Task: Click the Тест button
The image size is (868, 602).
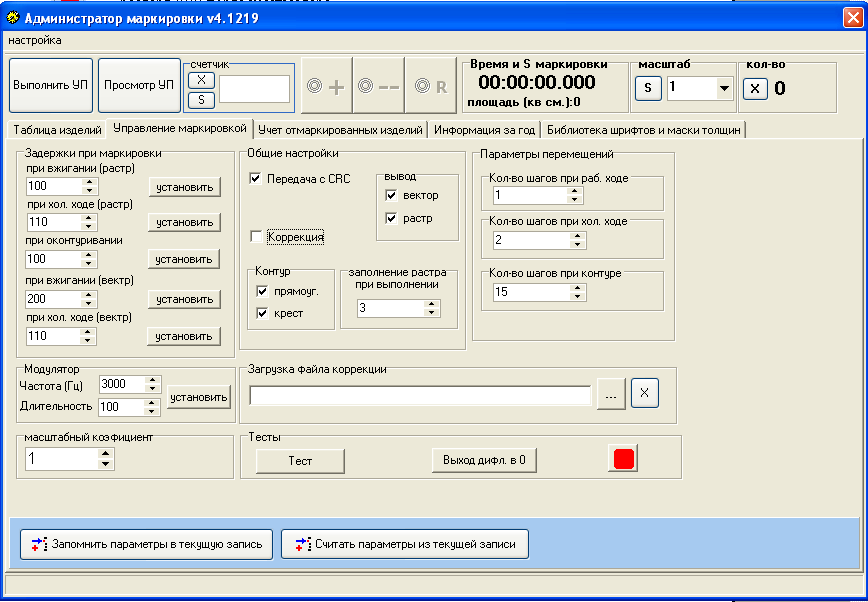Action: pyautogui.click(x=300, y=461)
